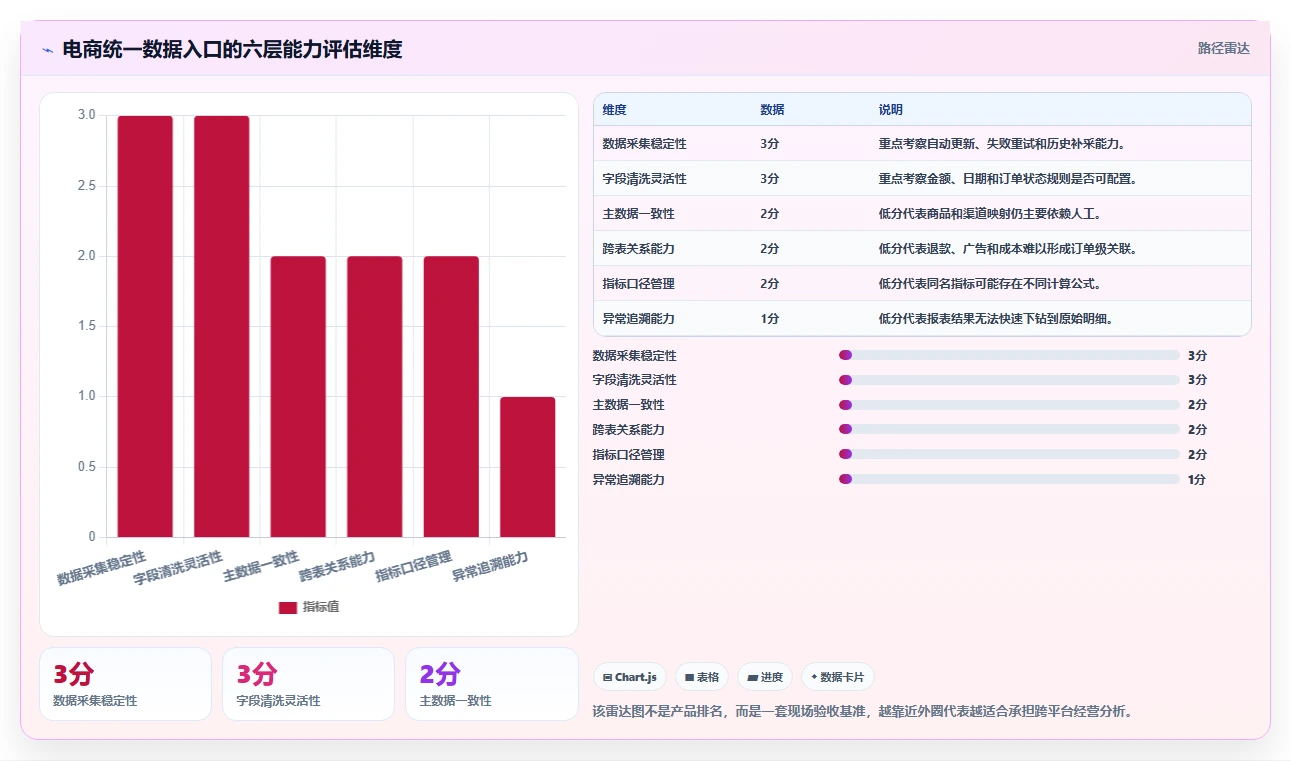Click the 字段清洗灵活性 progress bar
This screenshot has height=761, width=1291.
[x=1010, y=380]
